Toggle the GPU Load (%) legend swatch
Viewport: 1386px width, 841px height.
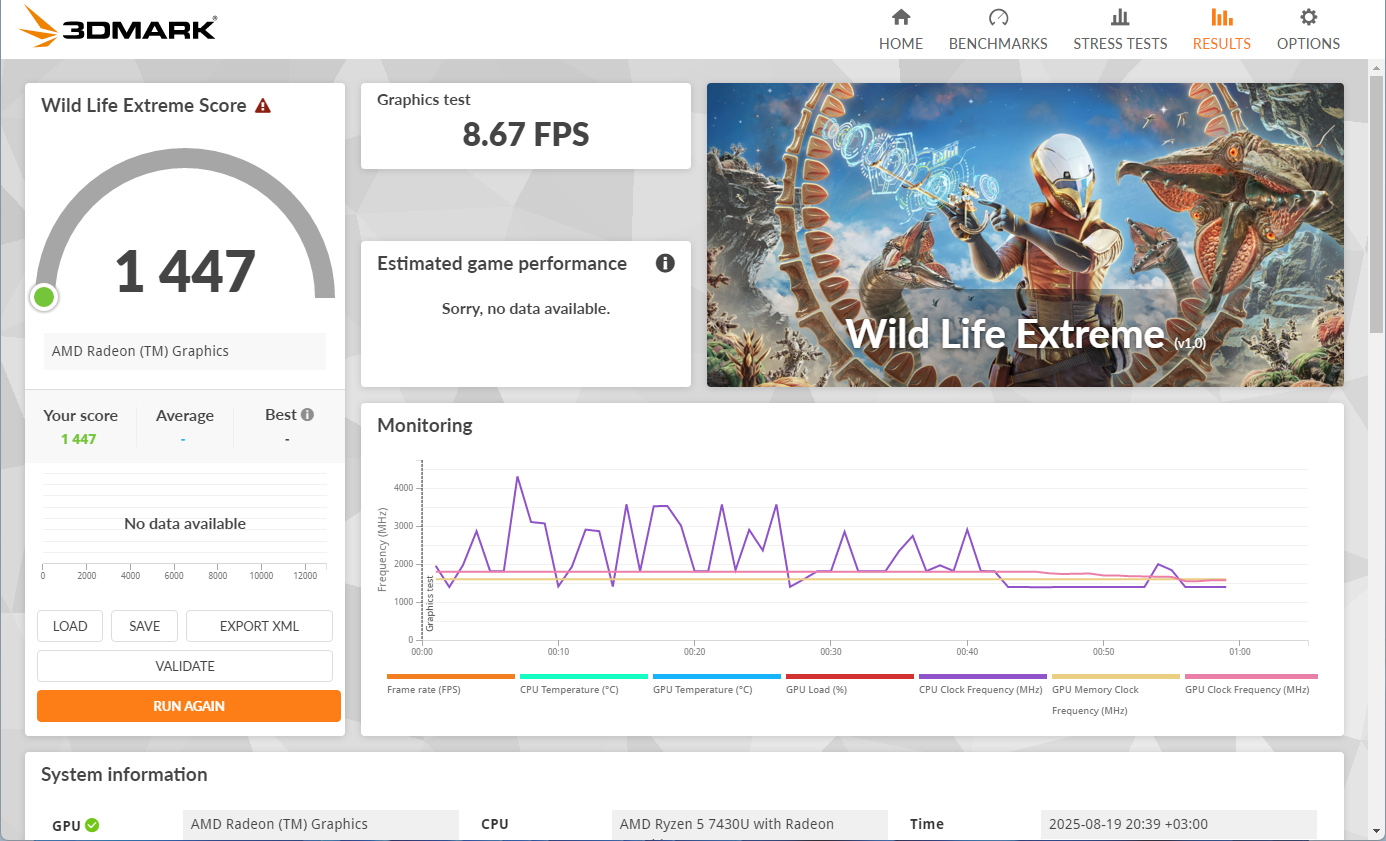point(849,677)
